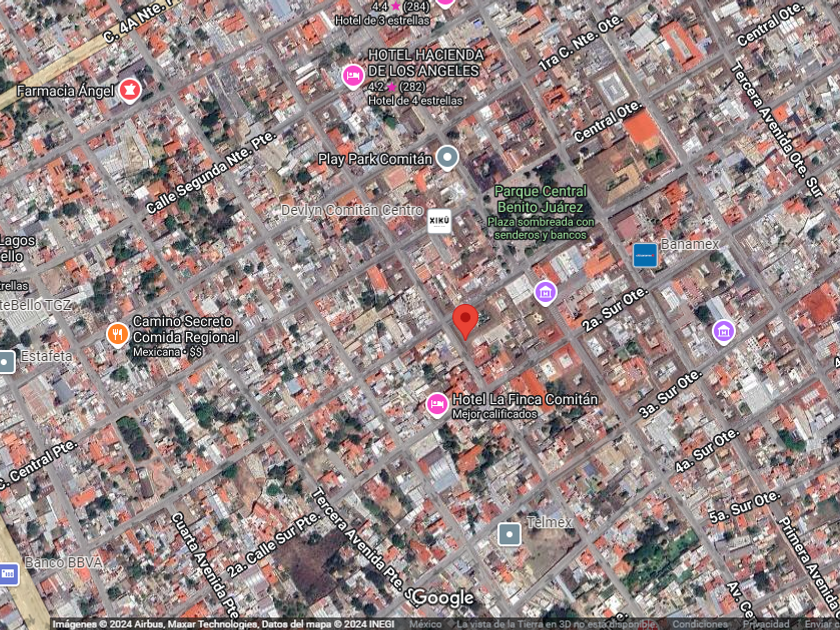
Task: Click the museum pin near 2a. Sur Ote.
Action: click(545, 293)
